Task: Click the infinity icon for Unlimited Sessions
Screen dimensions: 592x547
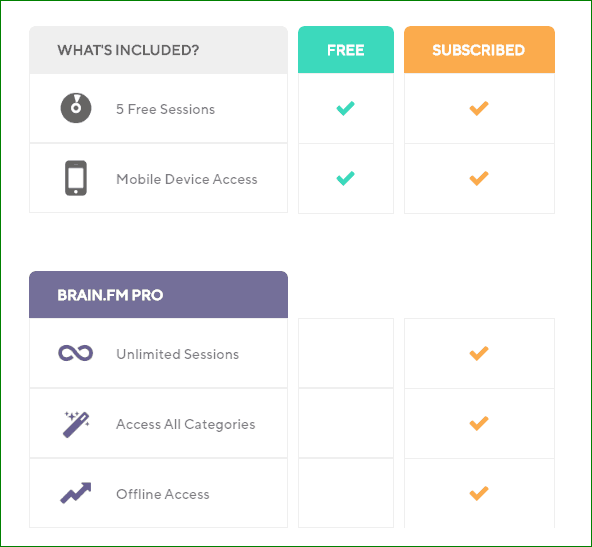Action: [76, 353]
